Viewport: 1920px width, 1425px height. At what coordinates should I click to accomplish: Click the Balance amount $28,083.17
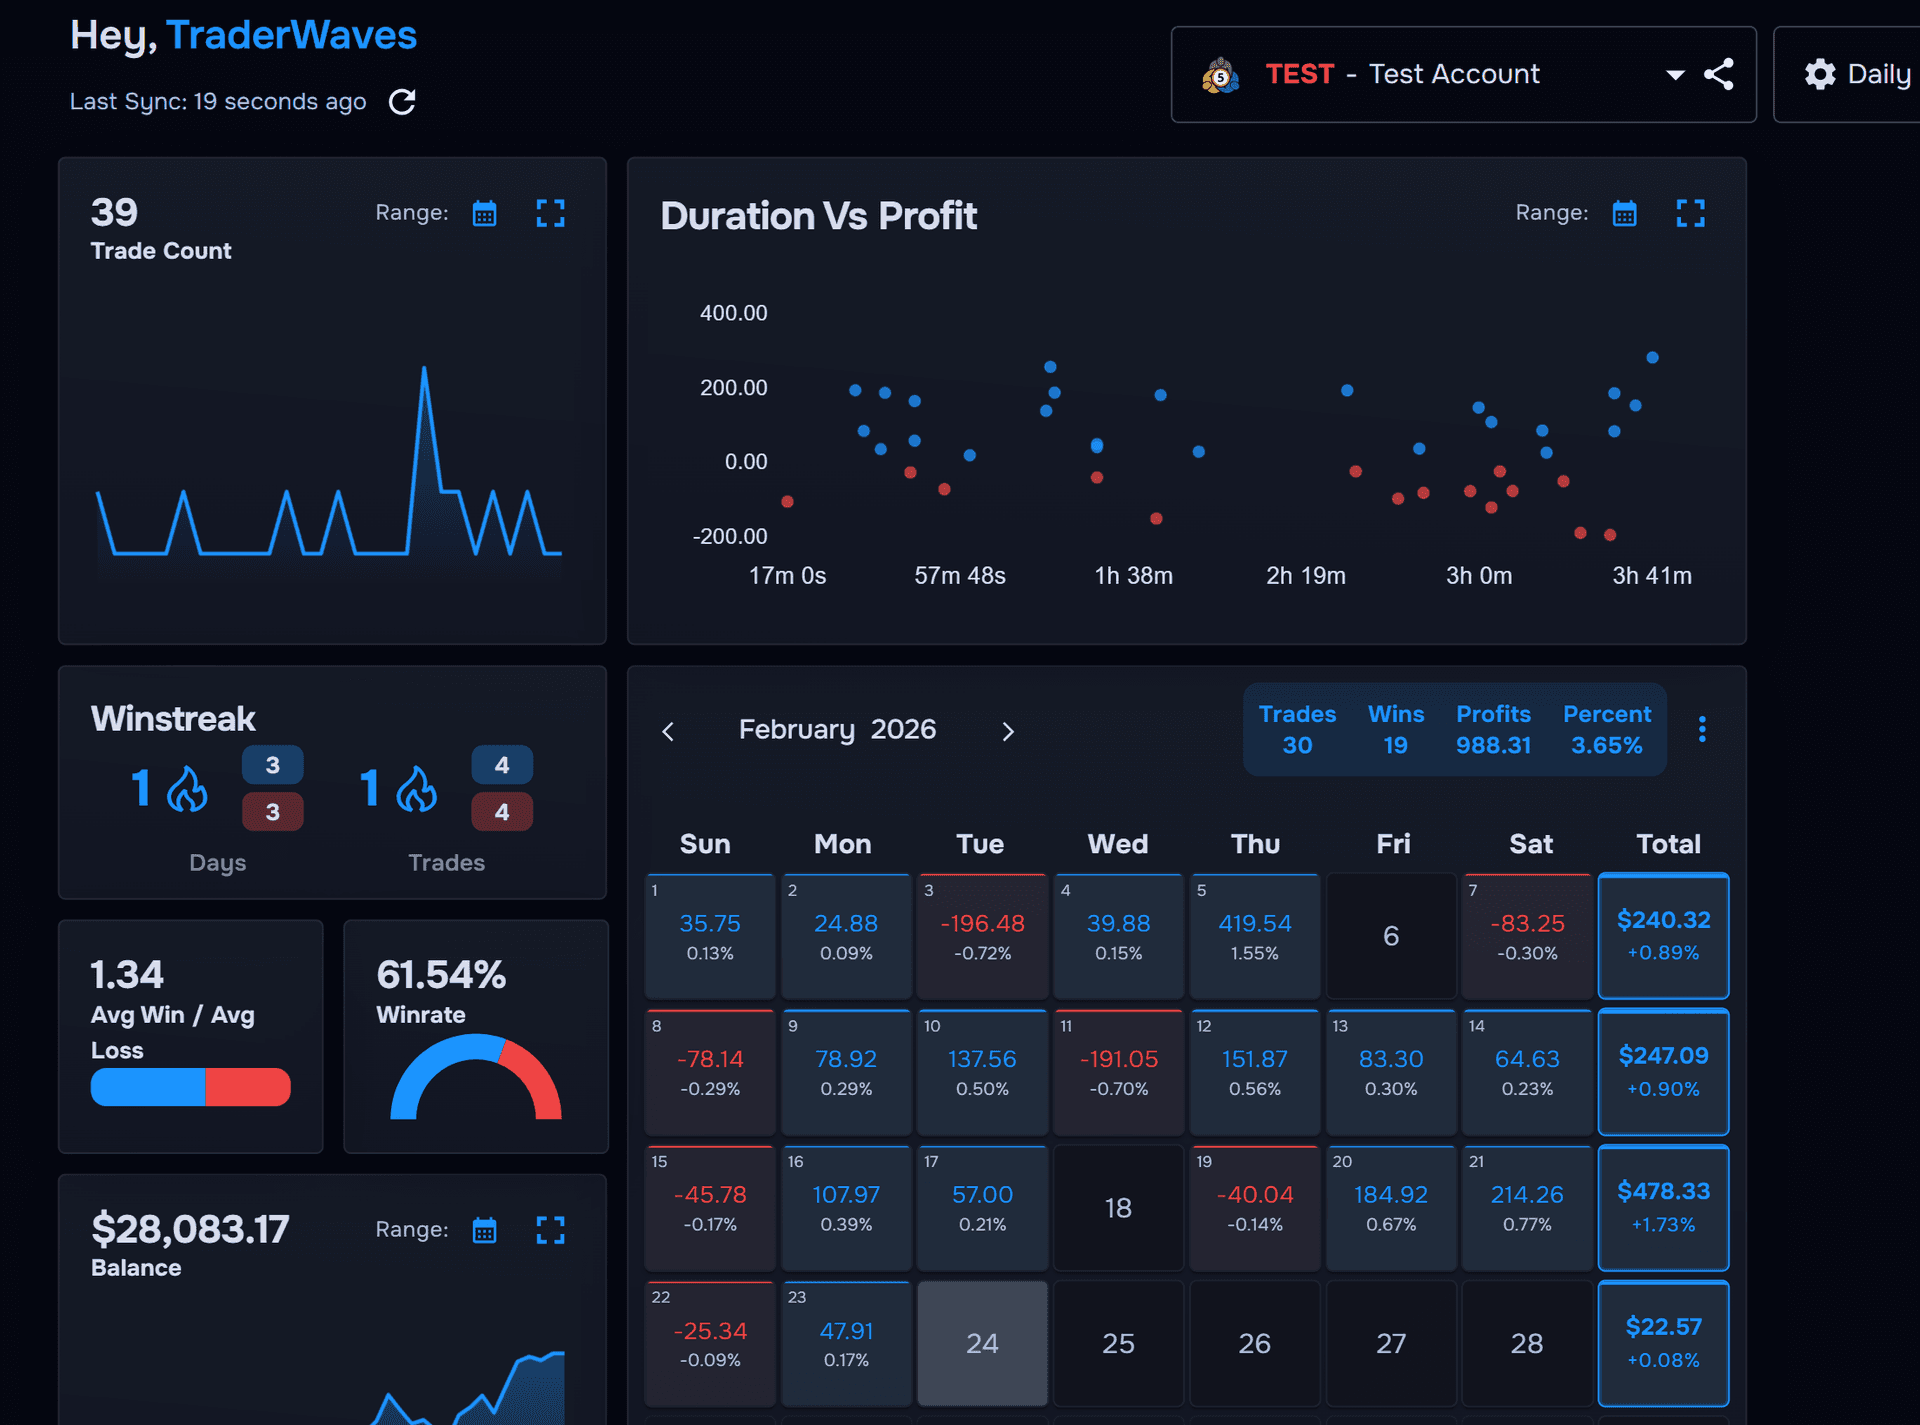click(190, 1230)
